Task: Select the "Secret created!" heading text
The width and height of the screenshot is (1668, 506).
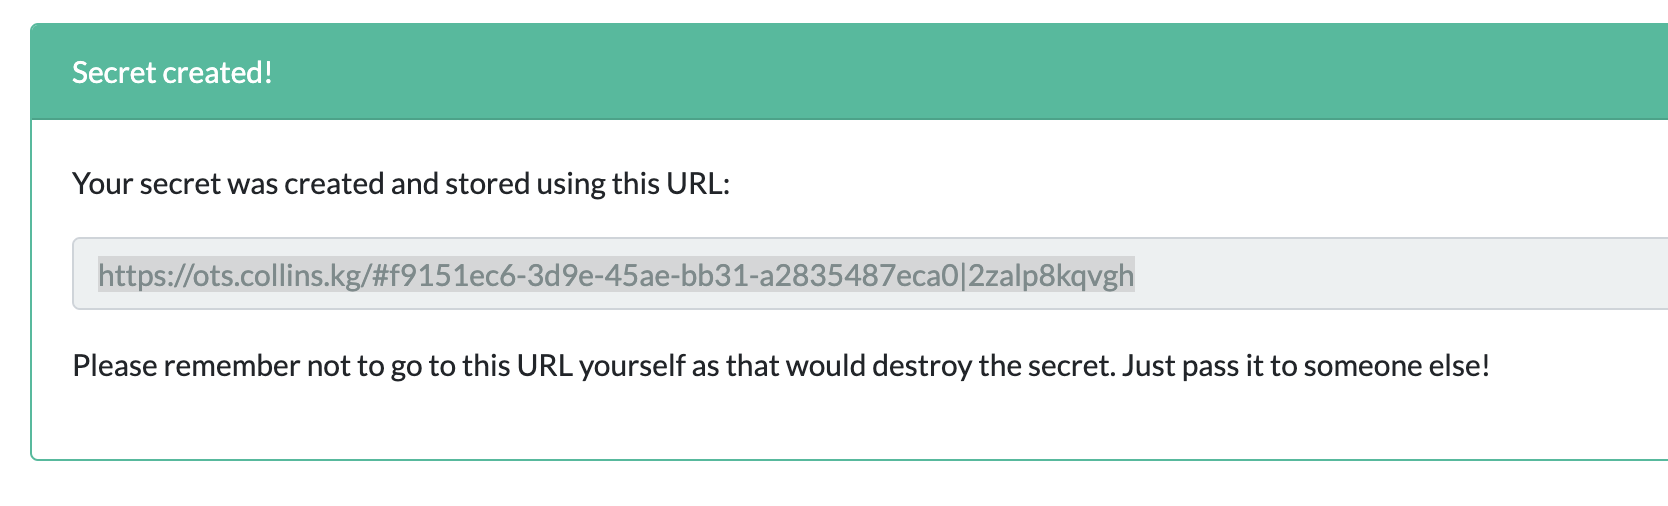Action: 172,72
